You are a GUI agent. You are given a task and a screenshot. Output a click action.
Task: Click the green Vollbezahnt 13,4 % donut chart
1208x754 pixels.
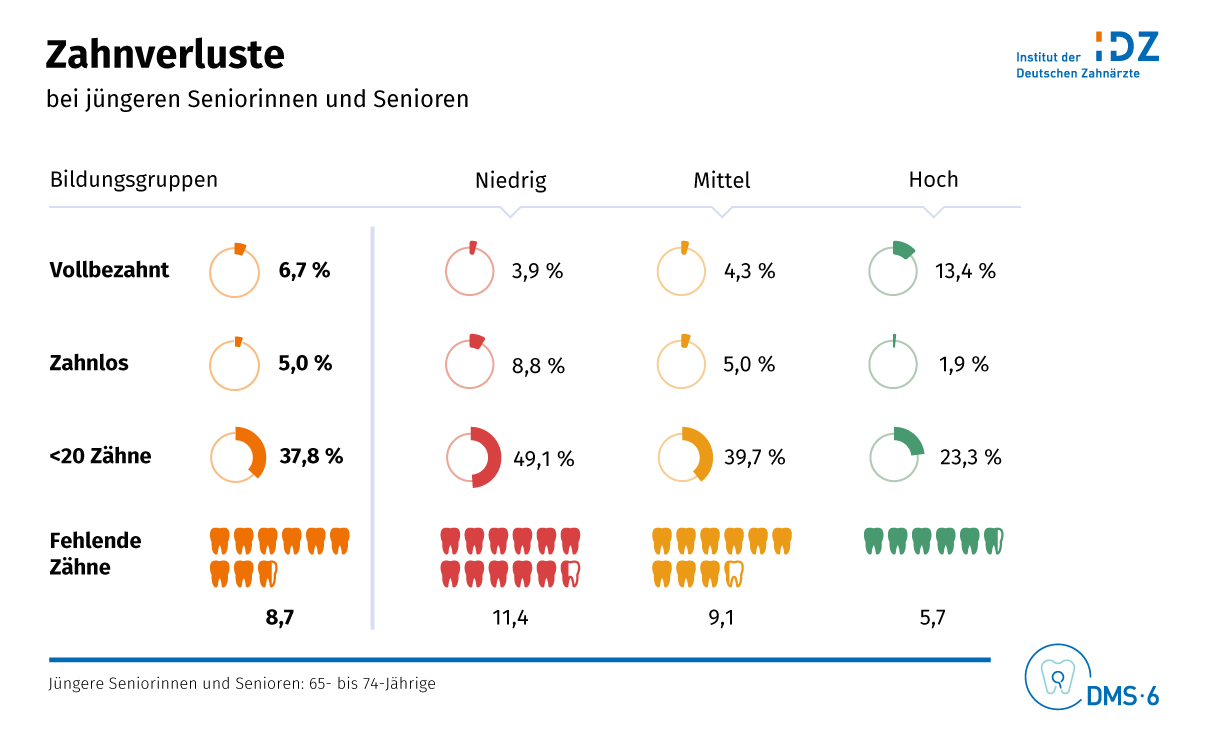pyautogui.click(x=893, y=269)
